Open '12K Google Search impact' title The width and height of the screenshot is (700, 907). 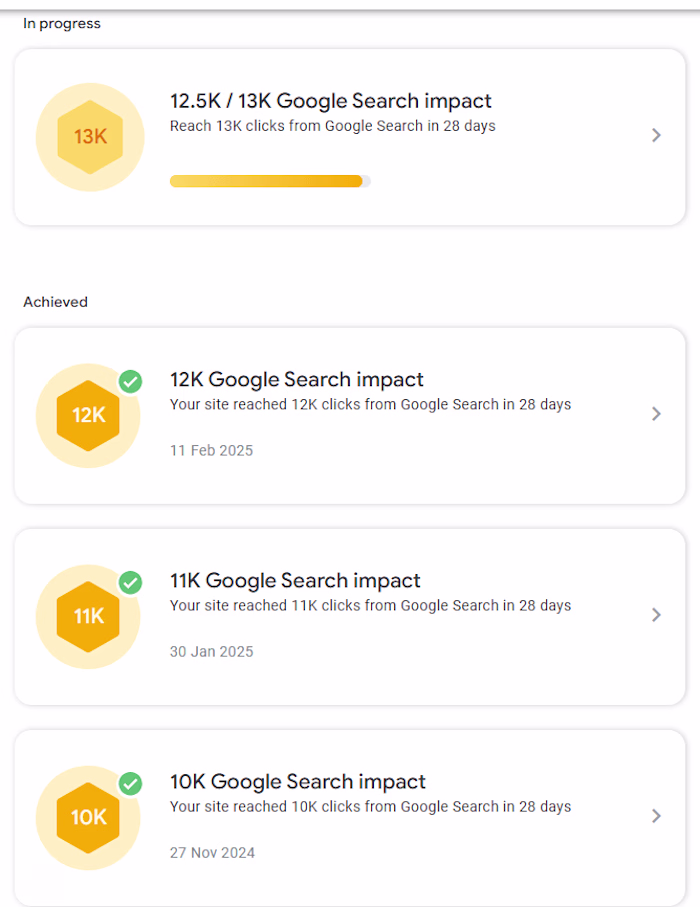point(297,379)
